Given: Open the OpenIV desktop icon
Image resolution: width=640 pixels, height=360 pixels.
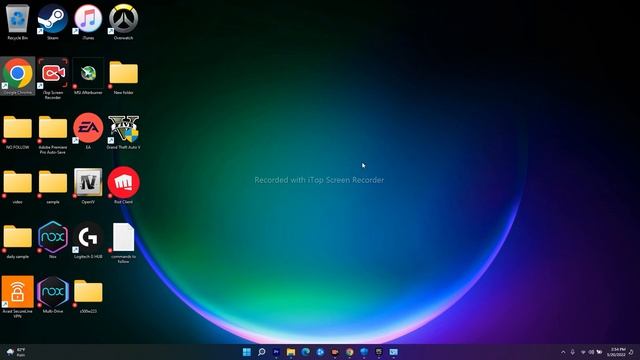Looking at the screenshot, I should click(x=88, y=186).
